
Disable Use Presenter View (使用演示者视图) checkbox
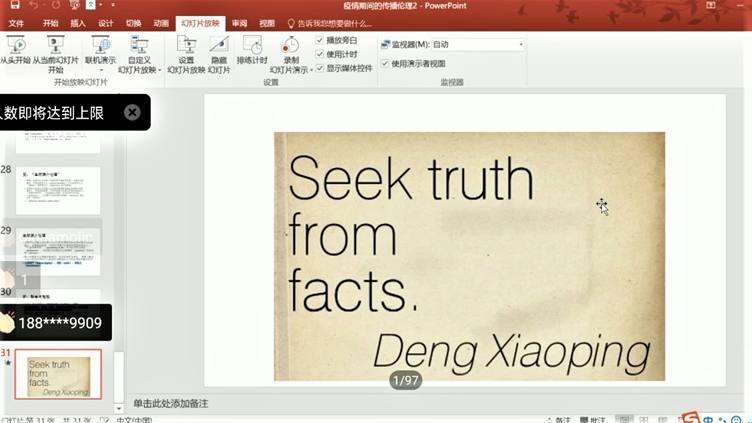point(385,64)
